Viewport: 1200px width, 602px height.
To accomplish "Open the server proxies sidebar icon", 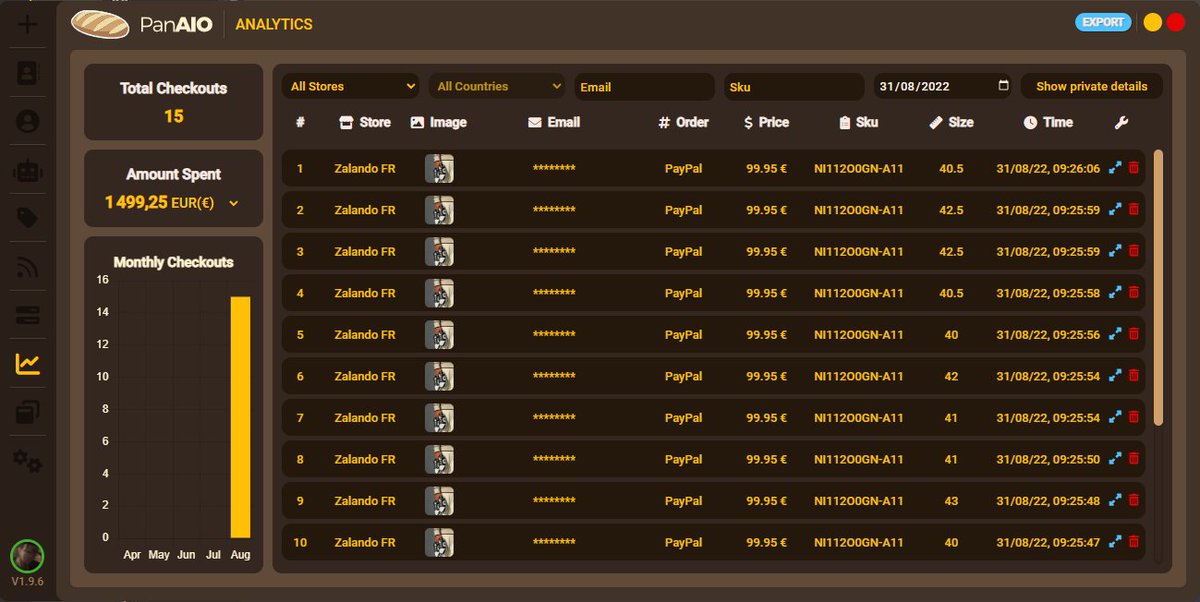I will [27, 316].
